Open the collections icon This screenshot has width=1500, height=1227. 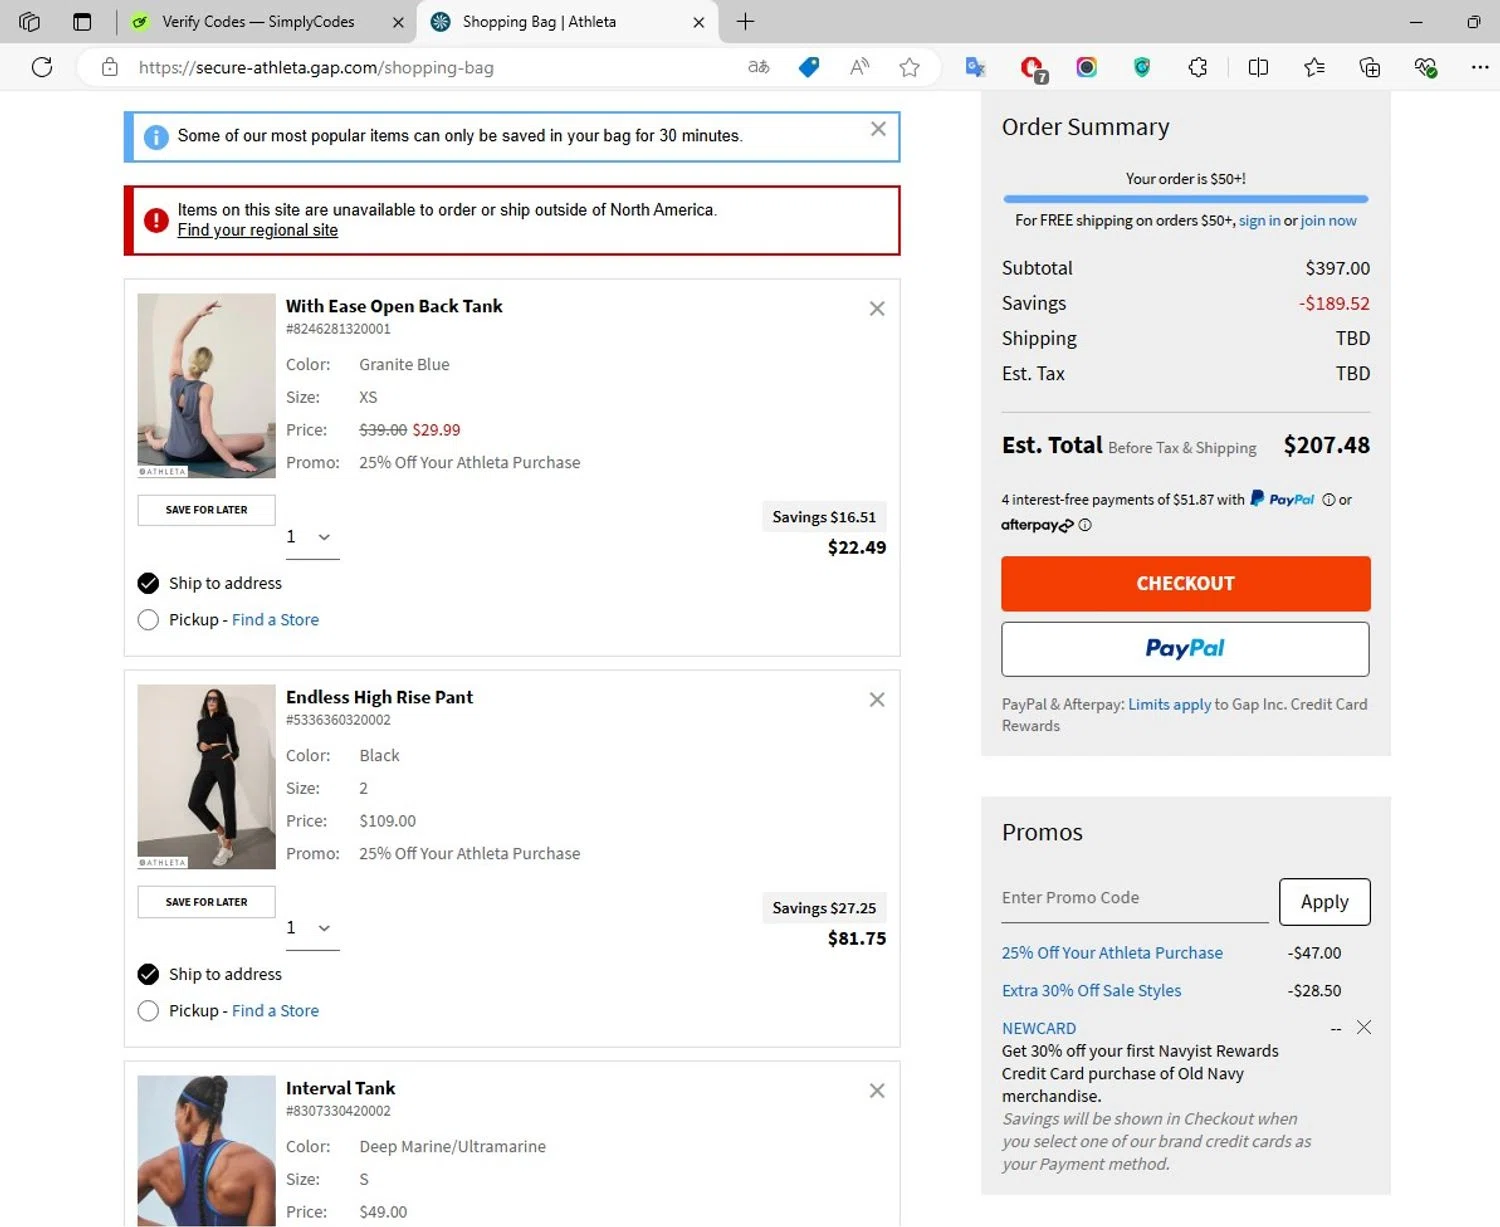[1370, 67]
